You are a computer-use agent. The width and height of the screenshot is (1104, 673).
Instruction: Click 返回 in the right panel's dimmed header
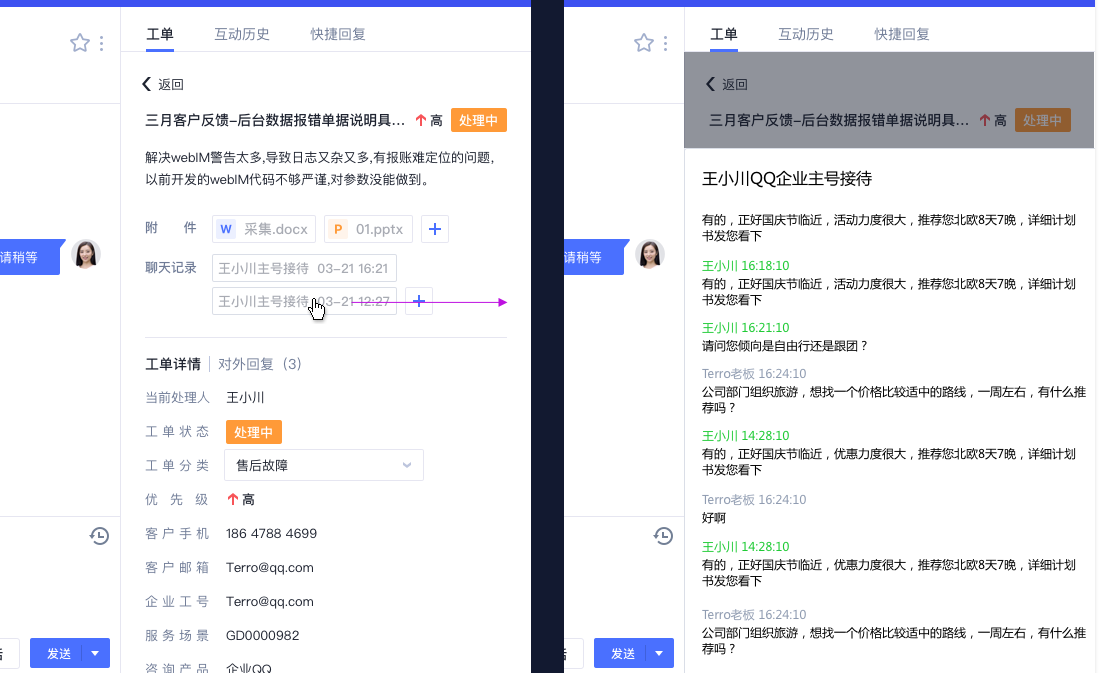[x=727, y=85]
